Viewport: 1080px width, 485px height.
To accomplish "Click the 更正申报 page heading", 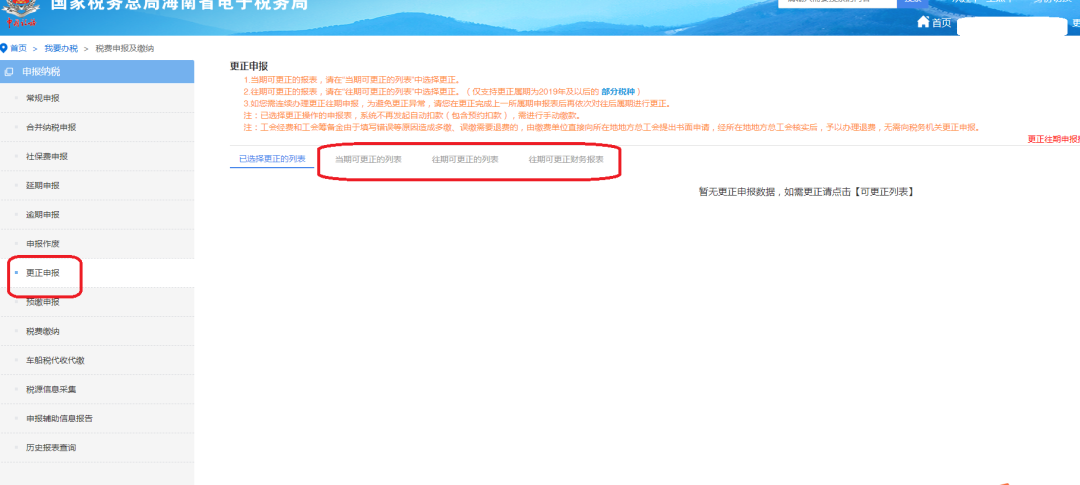I will click(249, 66).
